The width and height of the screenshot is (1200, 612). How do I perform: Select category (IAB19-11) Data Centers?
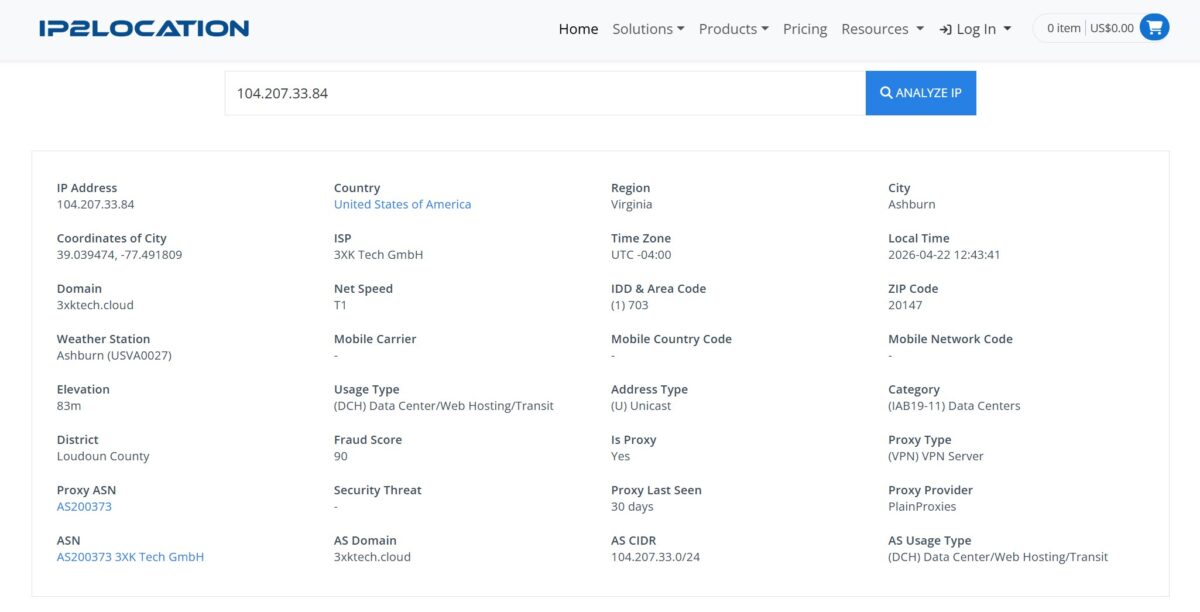coord(954,406)
